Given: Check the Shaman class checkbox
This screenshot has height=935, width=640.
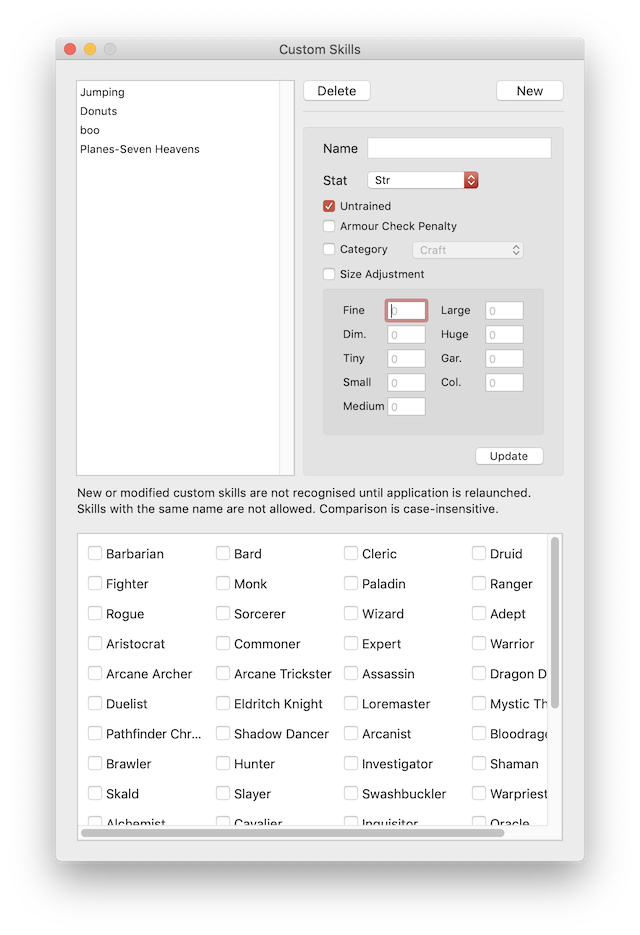Looking at the screenshot, I should [478, 763].
